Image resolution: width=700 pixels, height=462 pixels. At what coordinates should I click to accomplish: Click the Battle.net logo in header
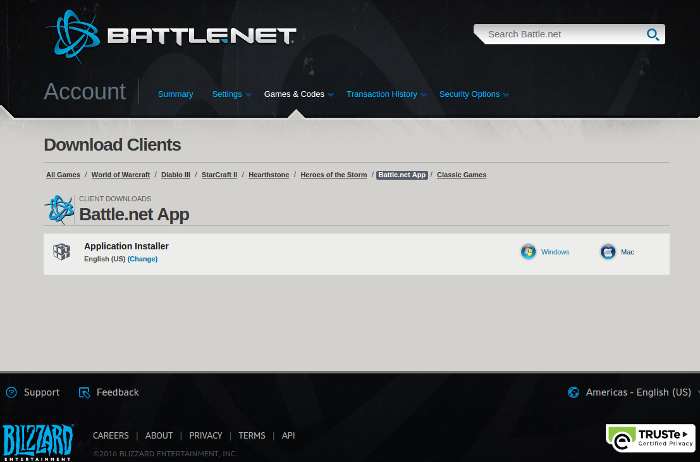(171, 36)
